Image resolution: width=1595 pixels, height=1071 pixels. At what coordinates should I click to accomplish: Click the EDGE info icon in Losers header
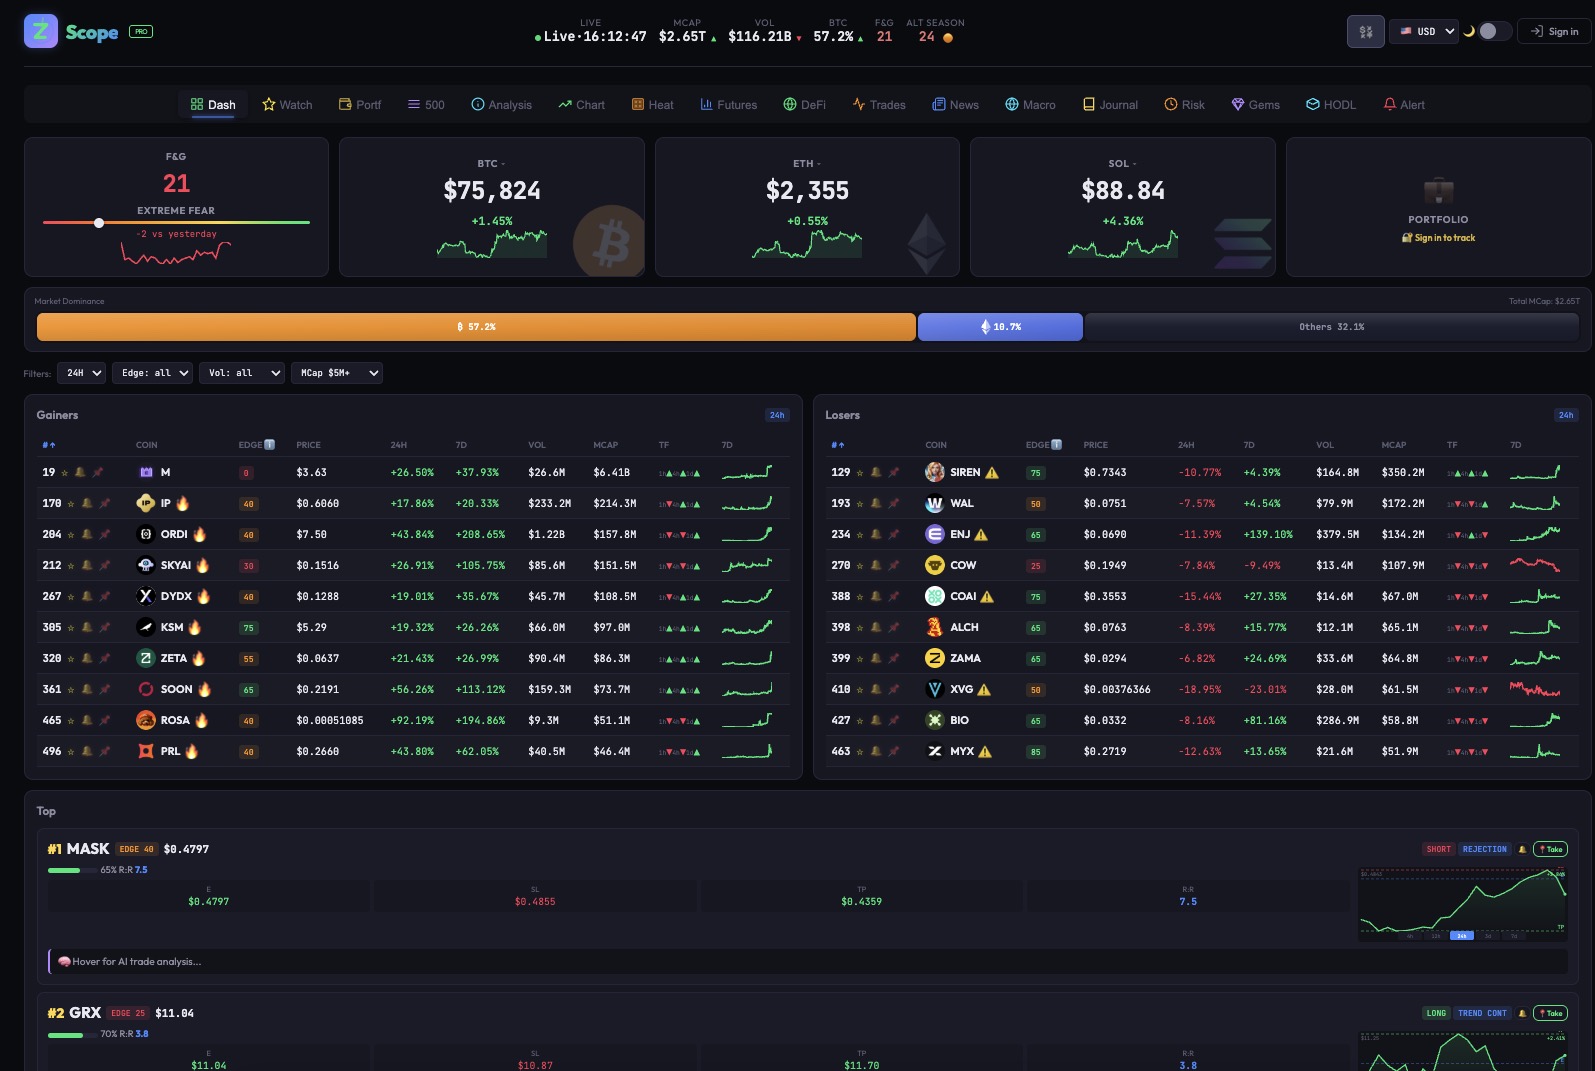point(1057,445)
